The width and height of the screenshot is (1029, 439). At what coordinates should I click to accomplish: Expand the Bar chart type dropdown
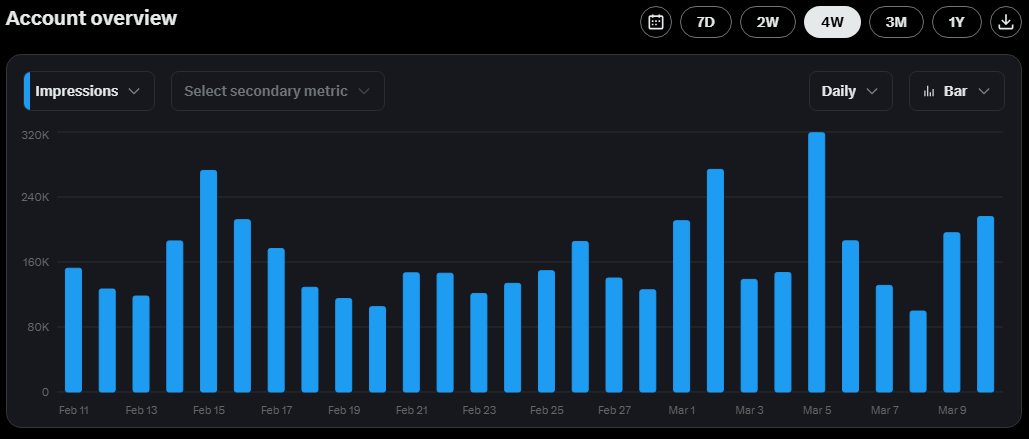956,91
